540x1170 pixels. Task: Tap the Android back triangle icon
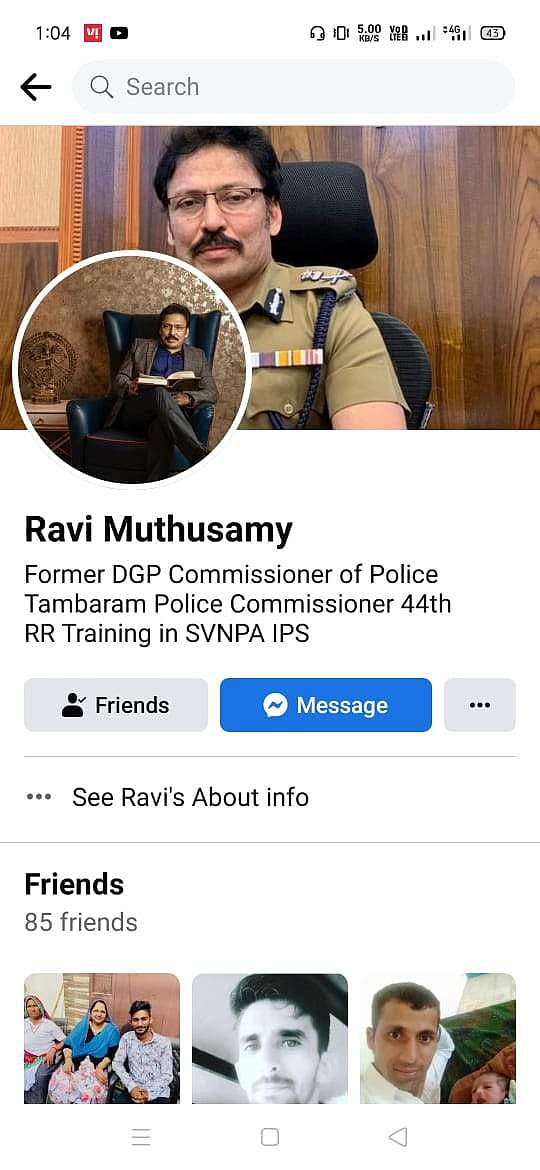coord(398,1137)
